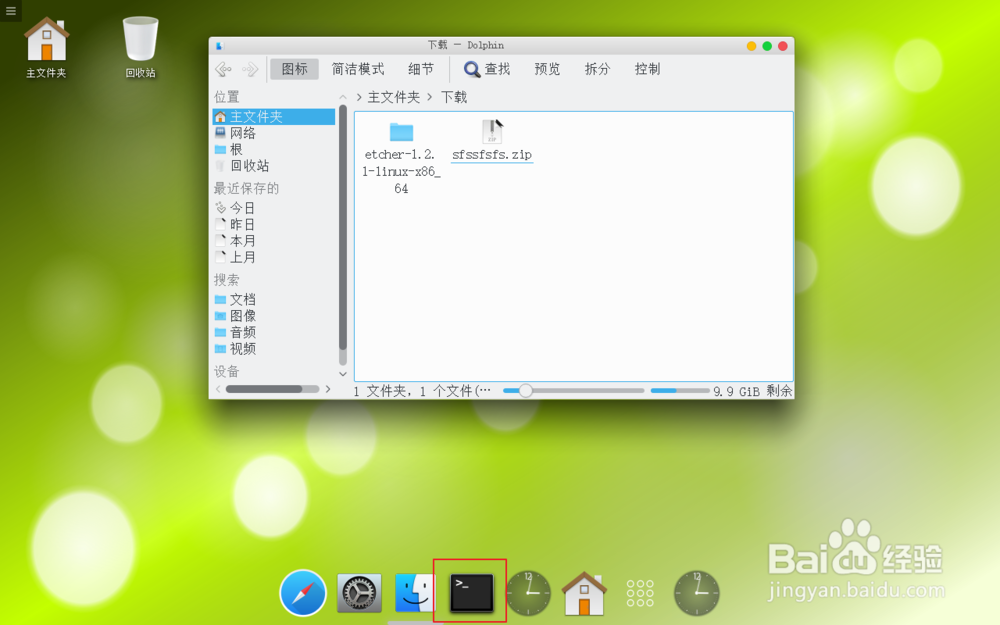Viewport: 1000px width, 625px height.
Task: Click 查找 to start a search
Action: [x=486, y=69]
